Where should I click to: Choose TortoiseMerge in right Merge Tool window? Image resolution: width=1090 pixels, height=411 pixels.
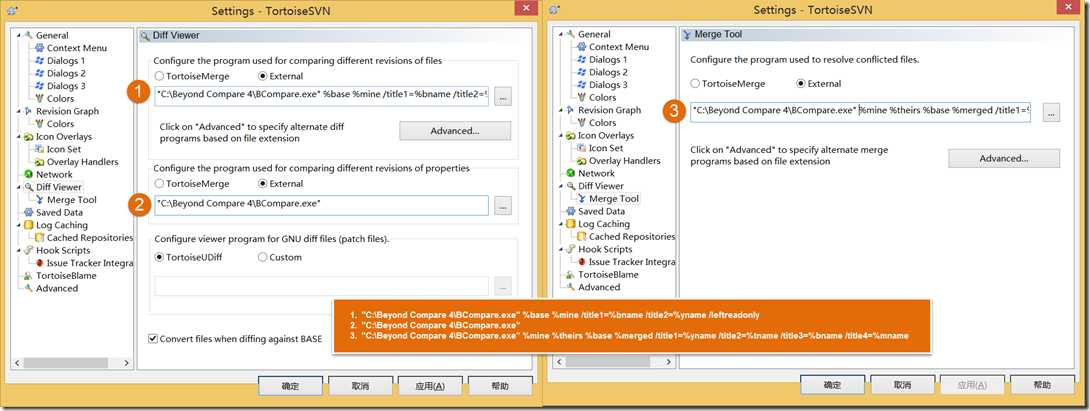click(695, 83)
